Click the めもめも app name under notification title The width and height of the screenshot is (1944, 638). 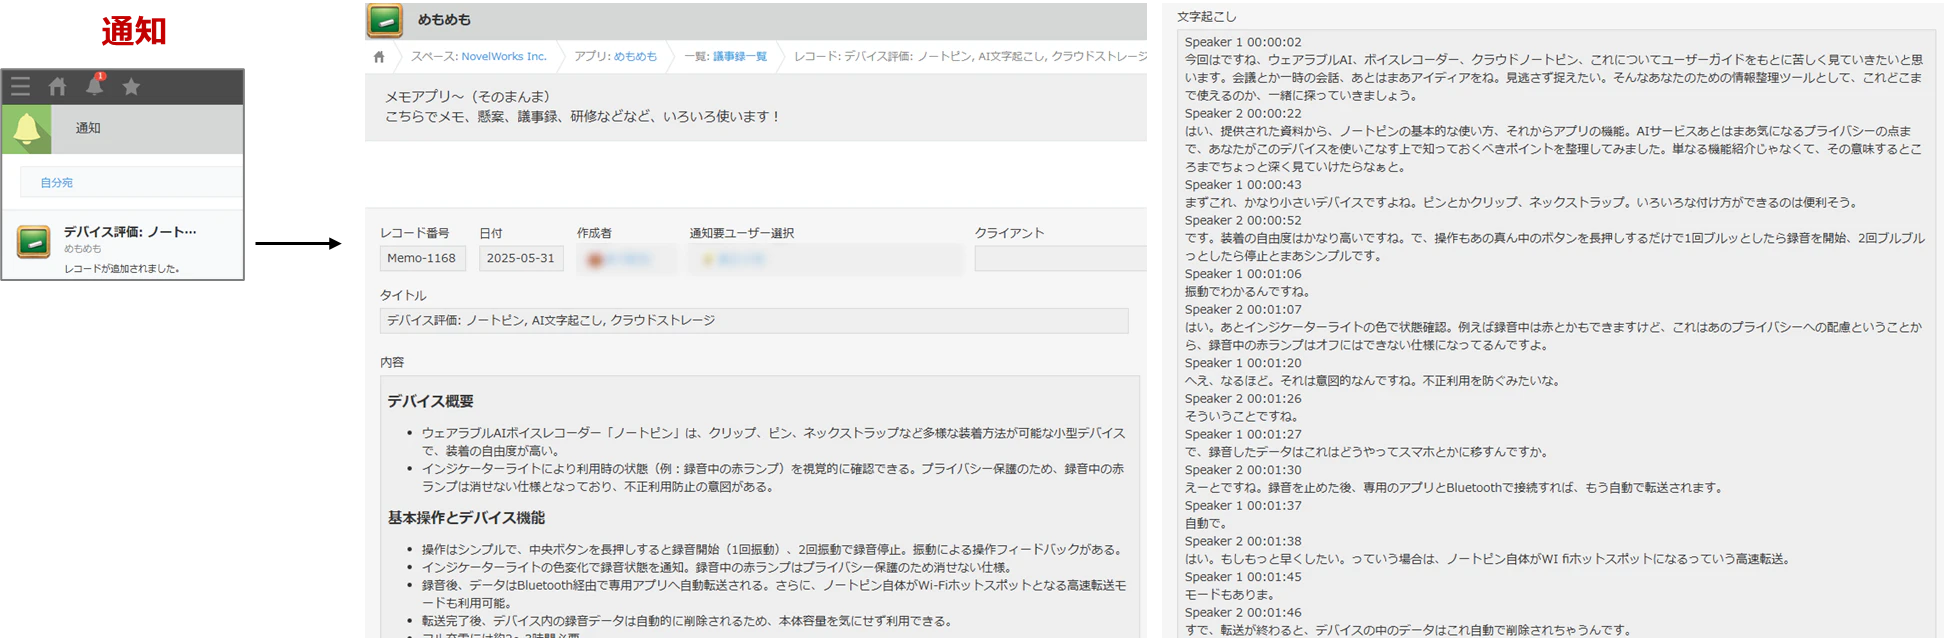[x=83, y=249]
